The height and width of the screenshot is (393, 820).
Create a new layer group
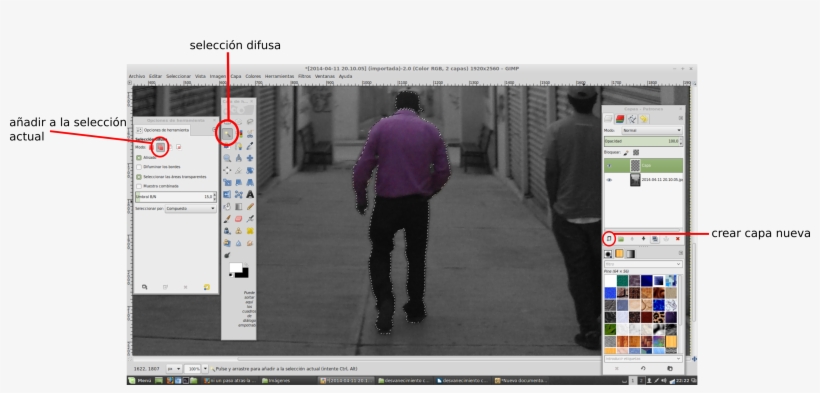[621, 239]
